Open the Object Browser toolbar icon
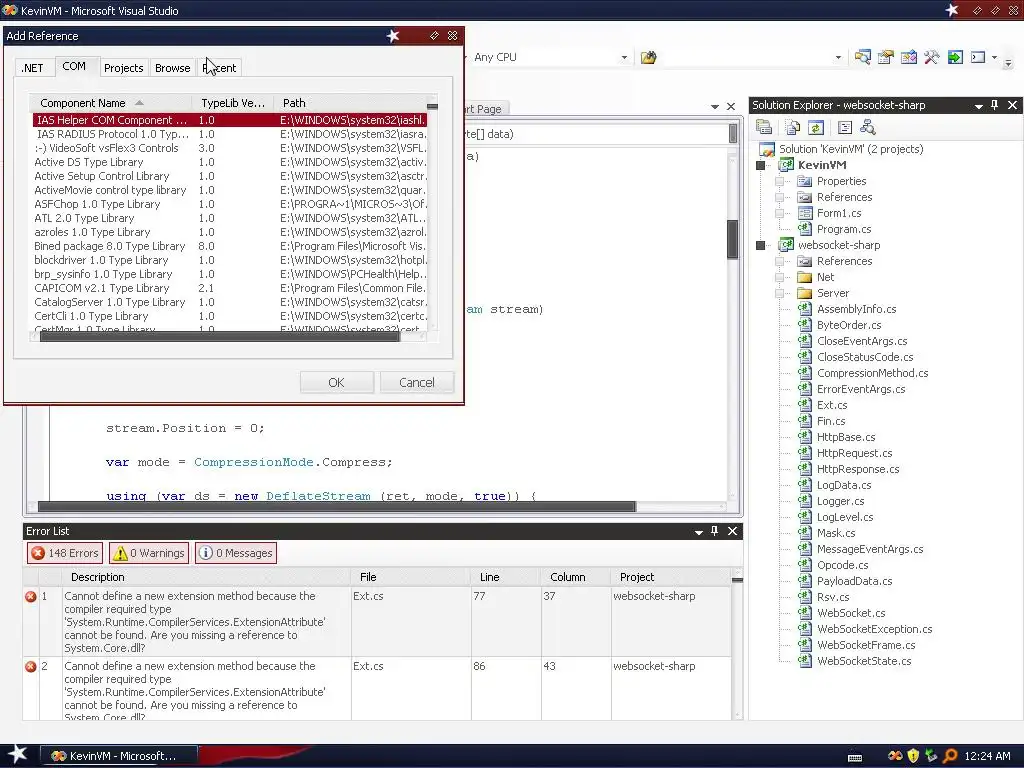This screenshot has width=1024, height=768. click(x=908, y=57)
